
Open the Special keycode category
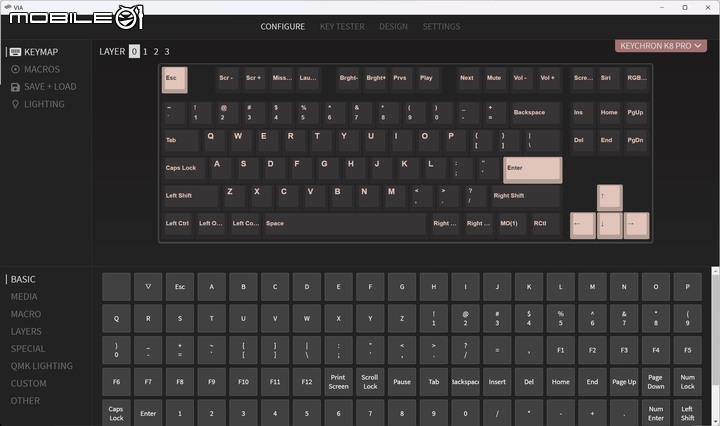(28, 349)
